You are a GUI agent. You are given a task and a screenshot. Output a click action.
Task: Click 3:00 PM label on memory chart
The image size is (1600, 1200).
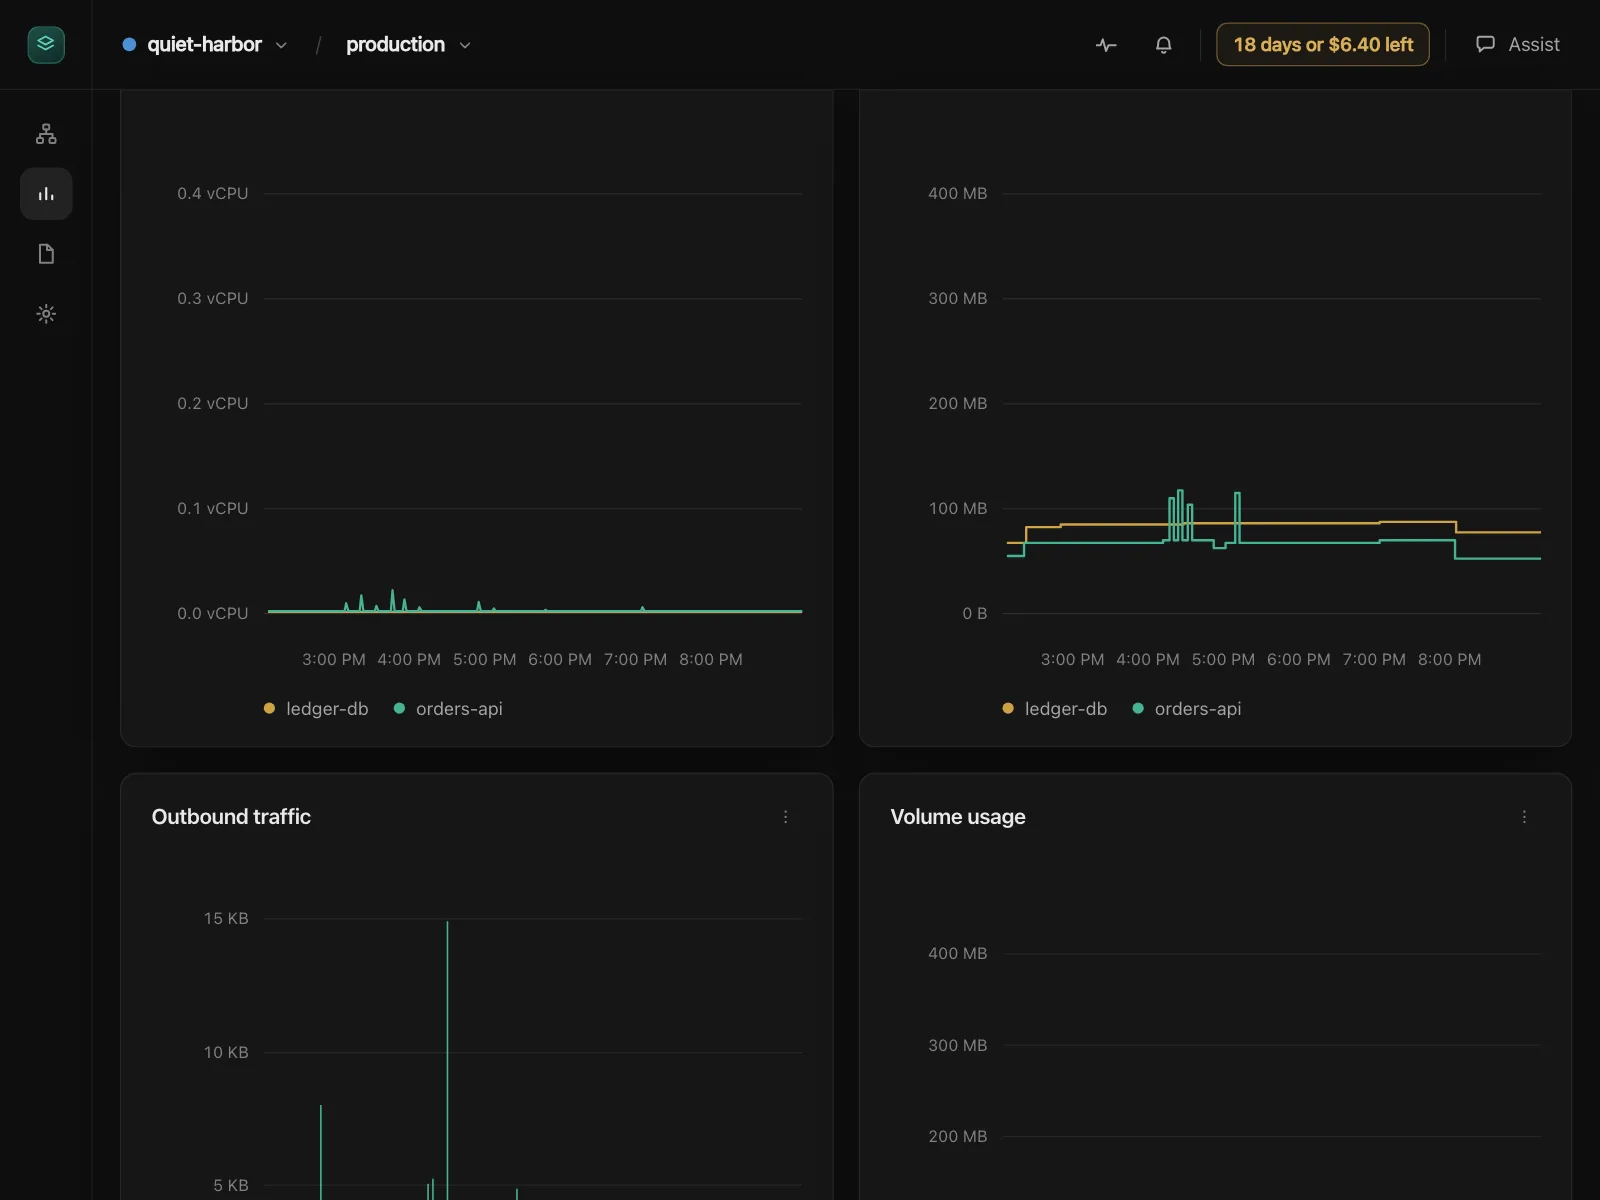1072,660
